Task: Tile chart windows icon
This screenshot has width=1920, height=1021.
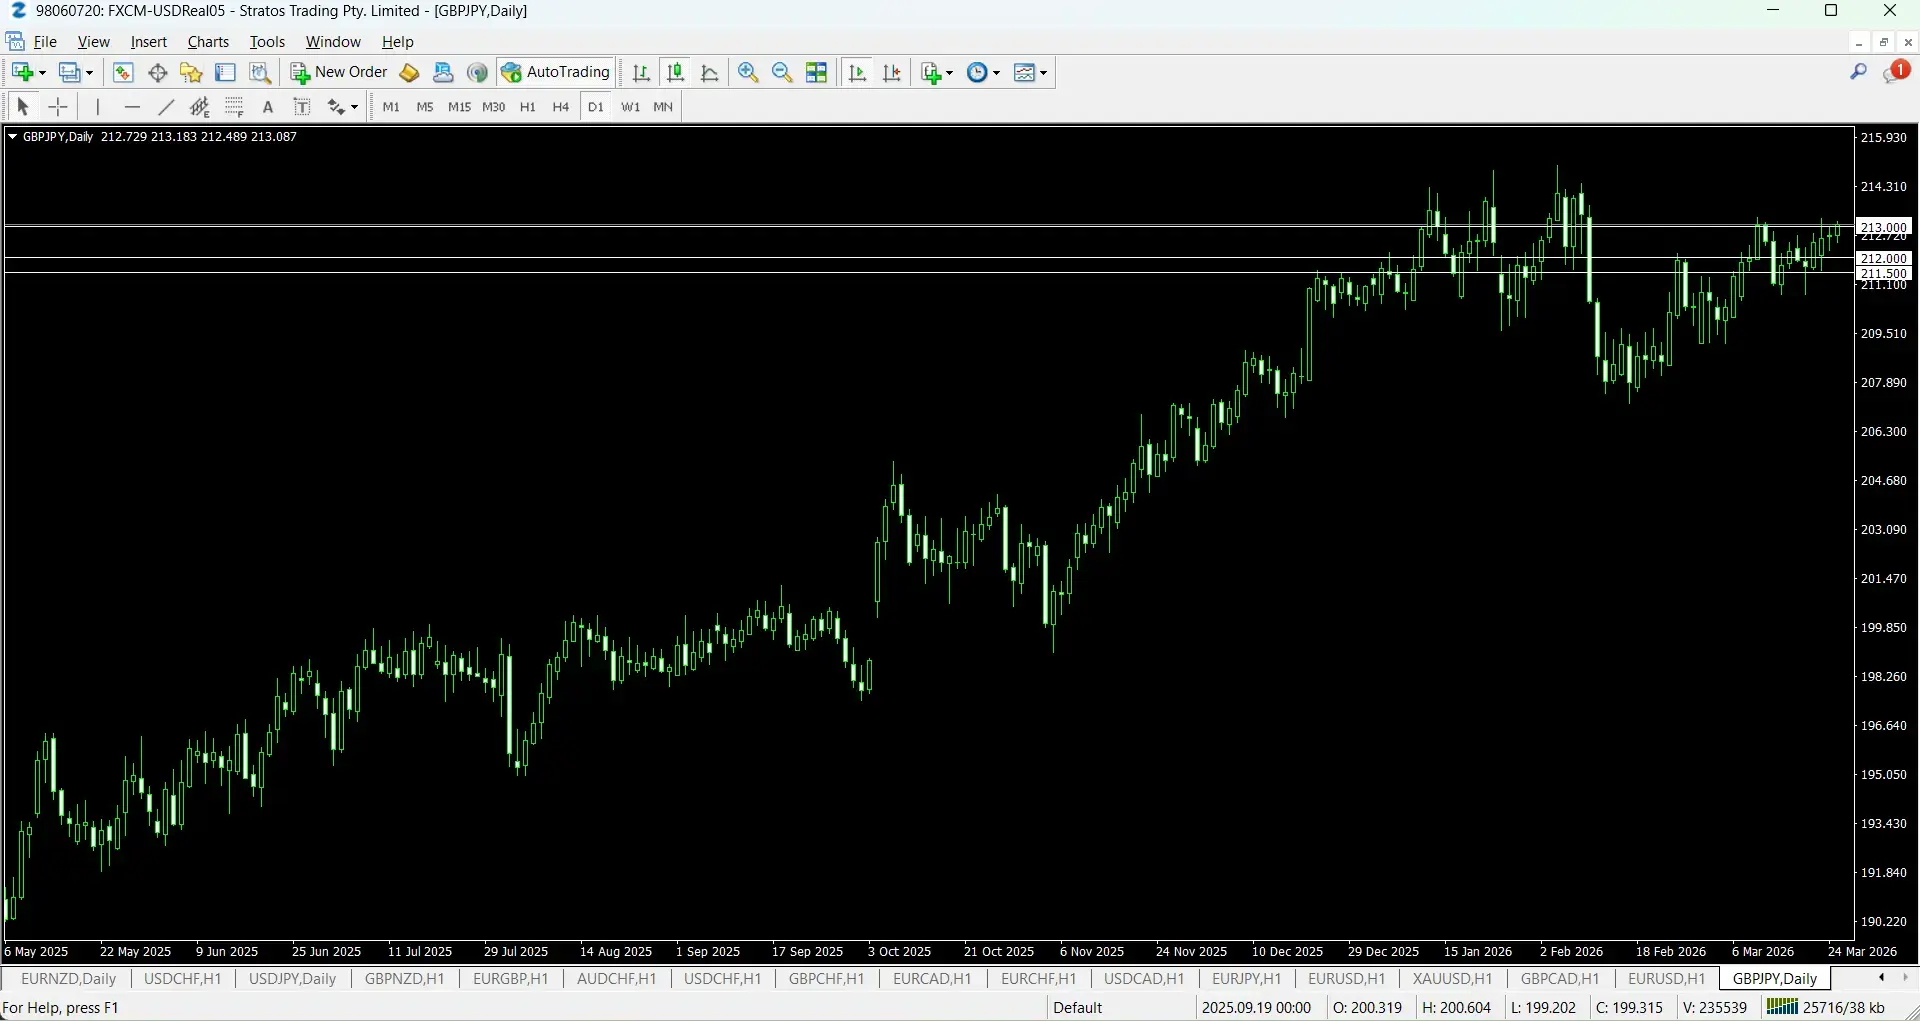Action: (817, 72)
